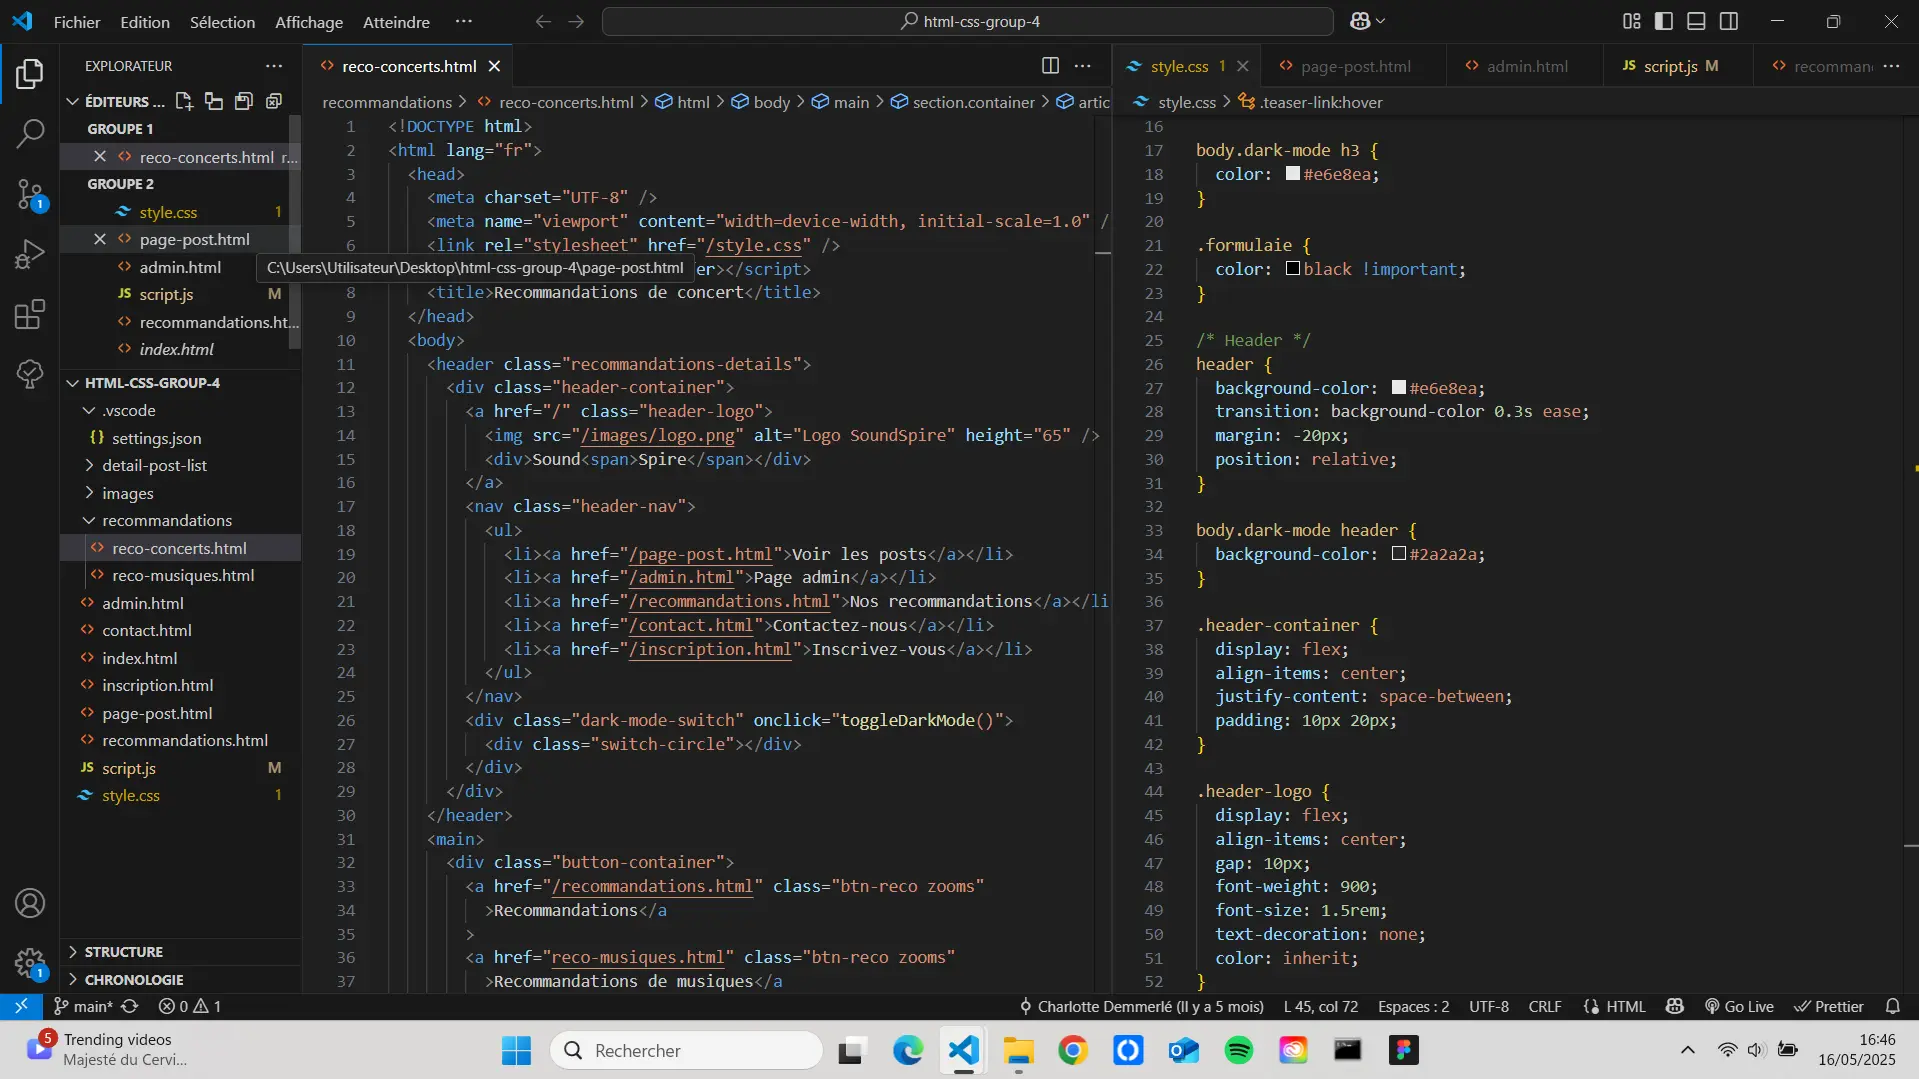
Task: Open the Source Control view
Action: (30, 195)
